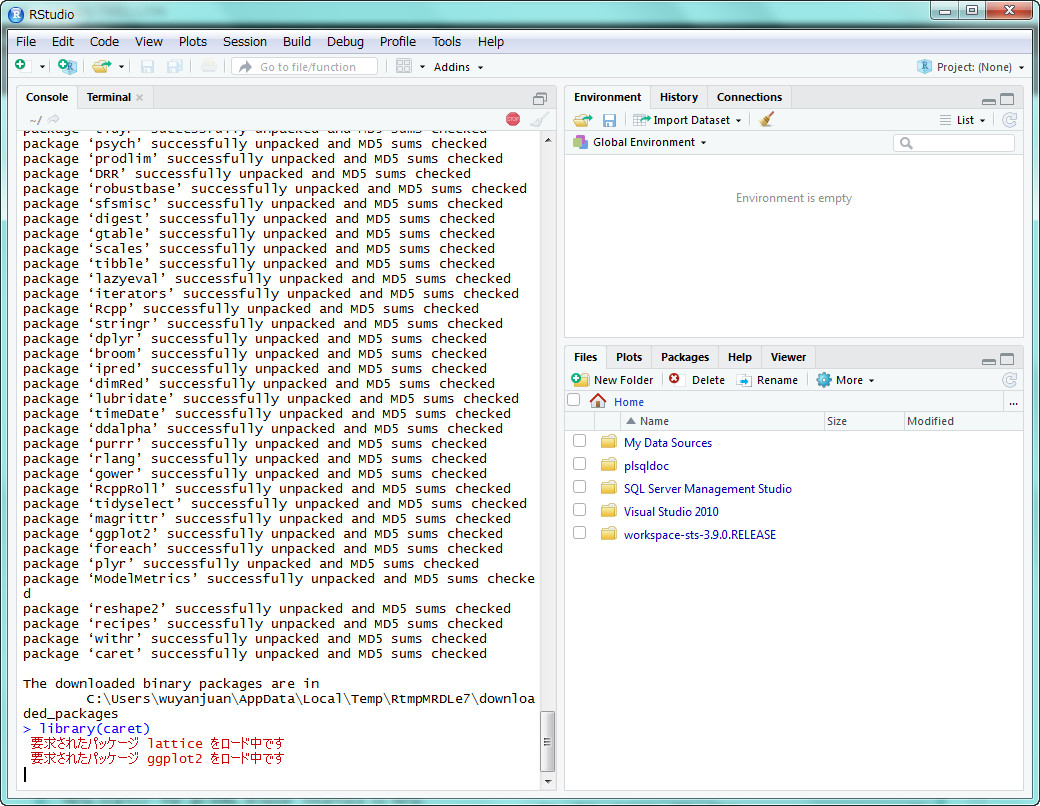
Task: Click the Clear console broom icon
Action: [x=539, y=119]
